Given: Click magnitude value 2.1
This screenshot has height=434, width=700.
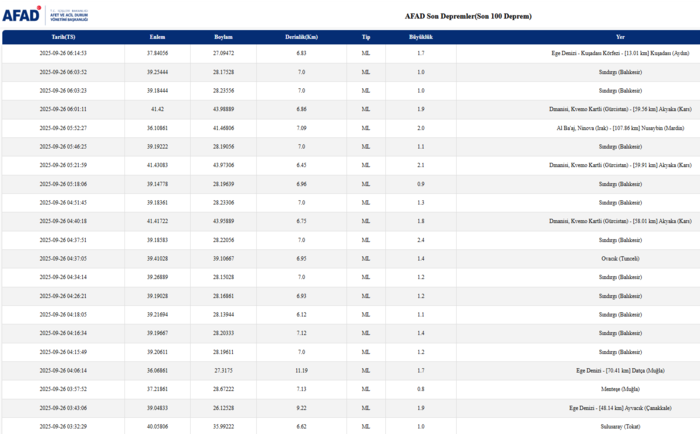Looking at the screenshot, I should point(421,165).
